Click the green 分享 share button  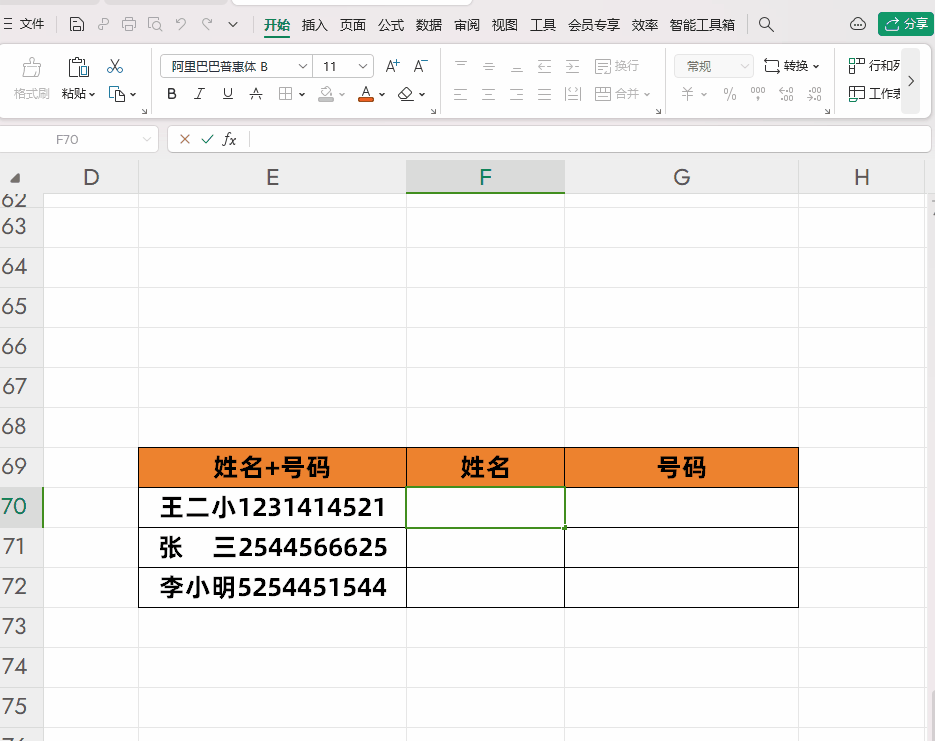pos(905,23)
